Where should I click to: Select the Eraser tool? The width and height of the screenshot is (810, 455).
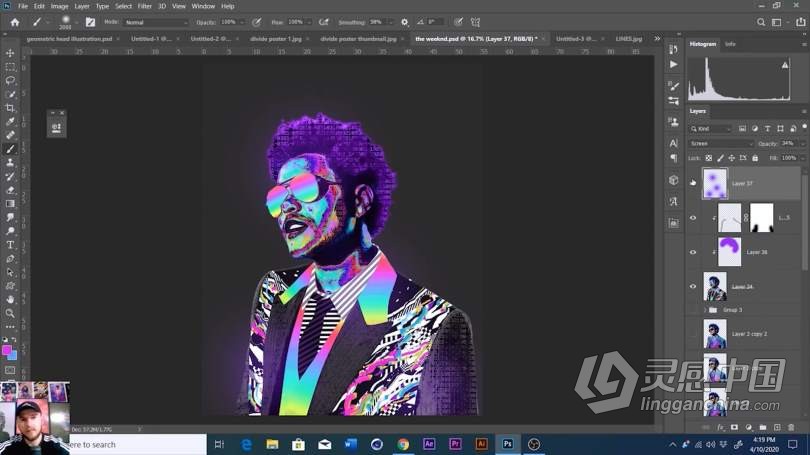[x=10, y=190]
